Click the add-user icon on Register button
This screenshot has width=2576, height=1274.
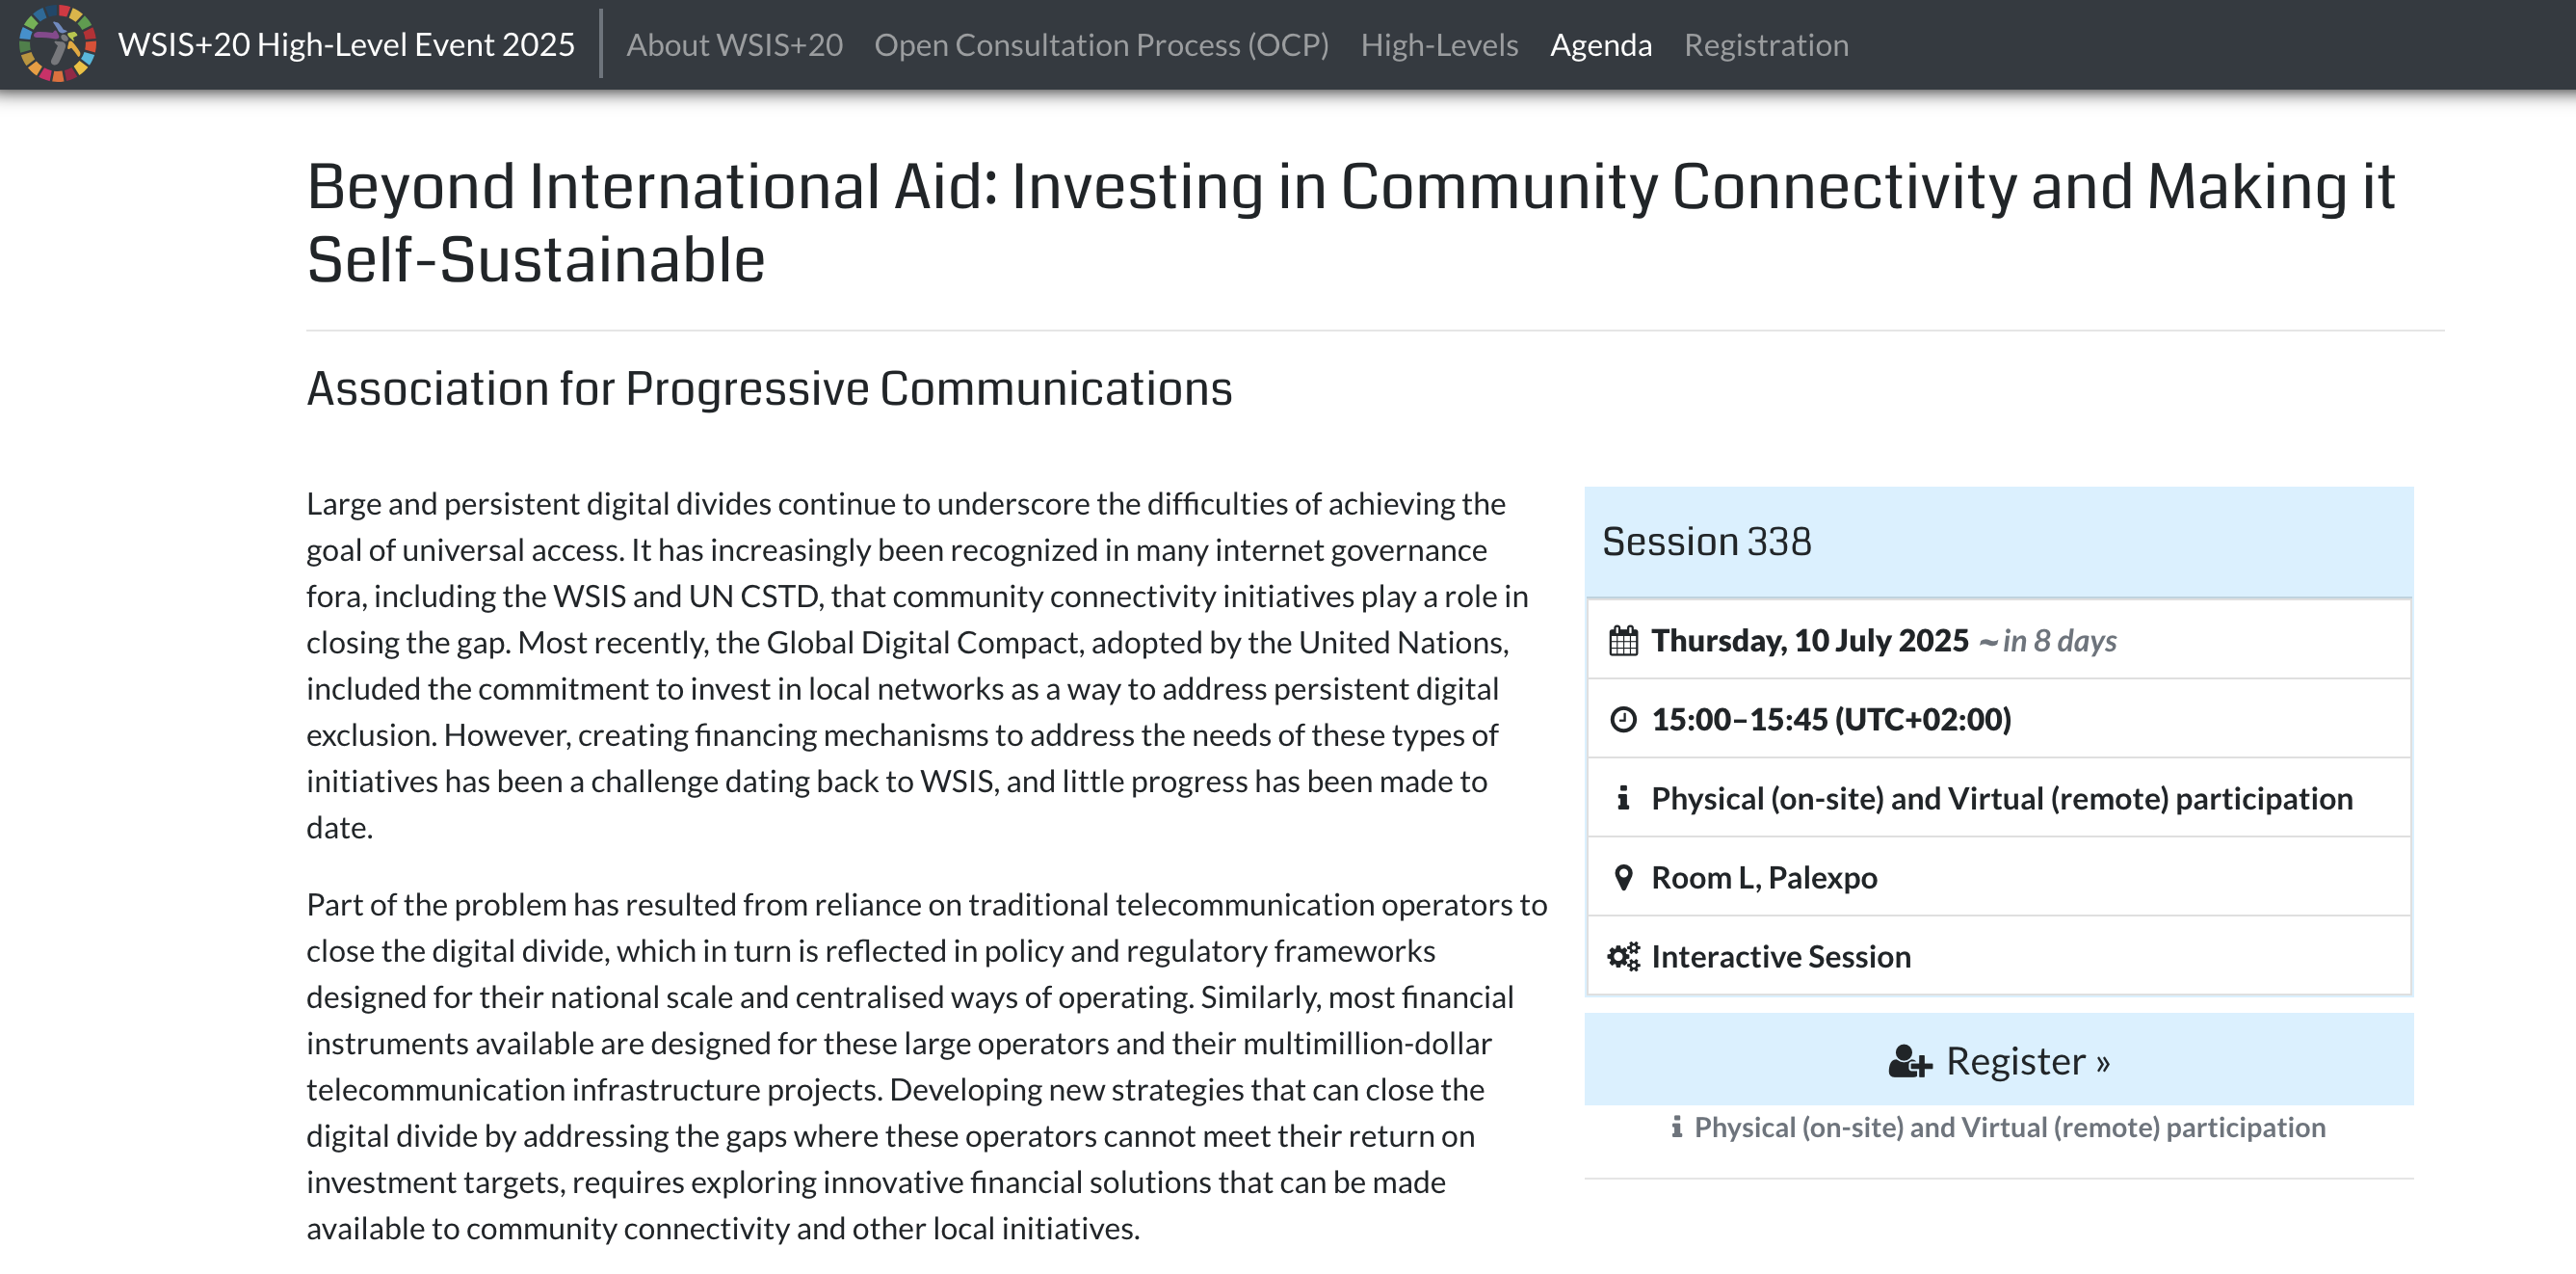(1910, 1060)
